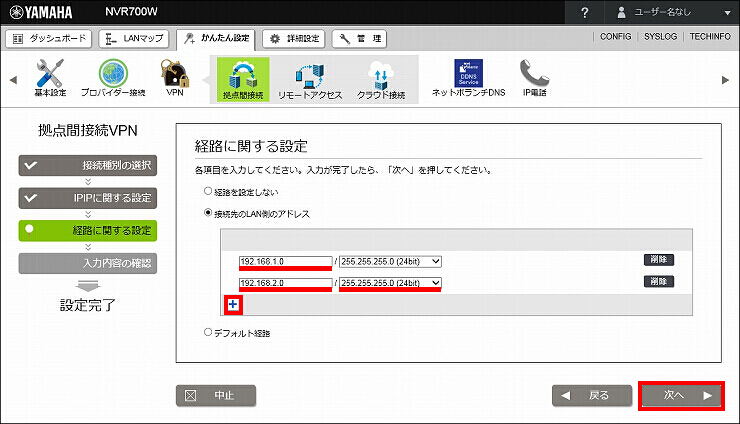Go to 接続種別の選択 wizard step
This screenshot has width=740, height=424.
[88, 166]
